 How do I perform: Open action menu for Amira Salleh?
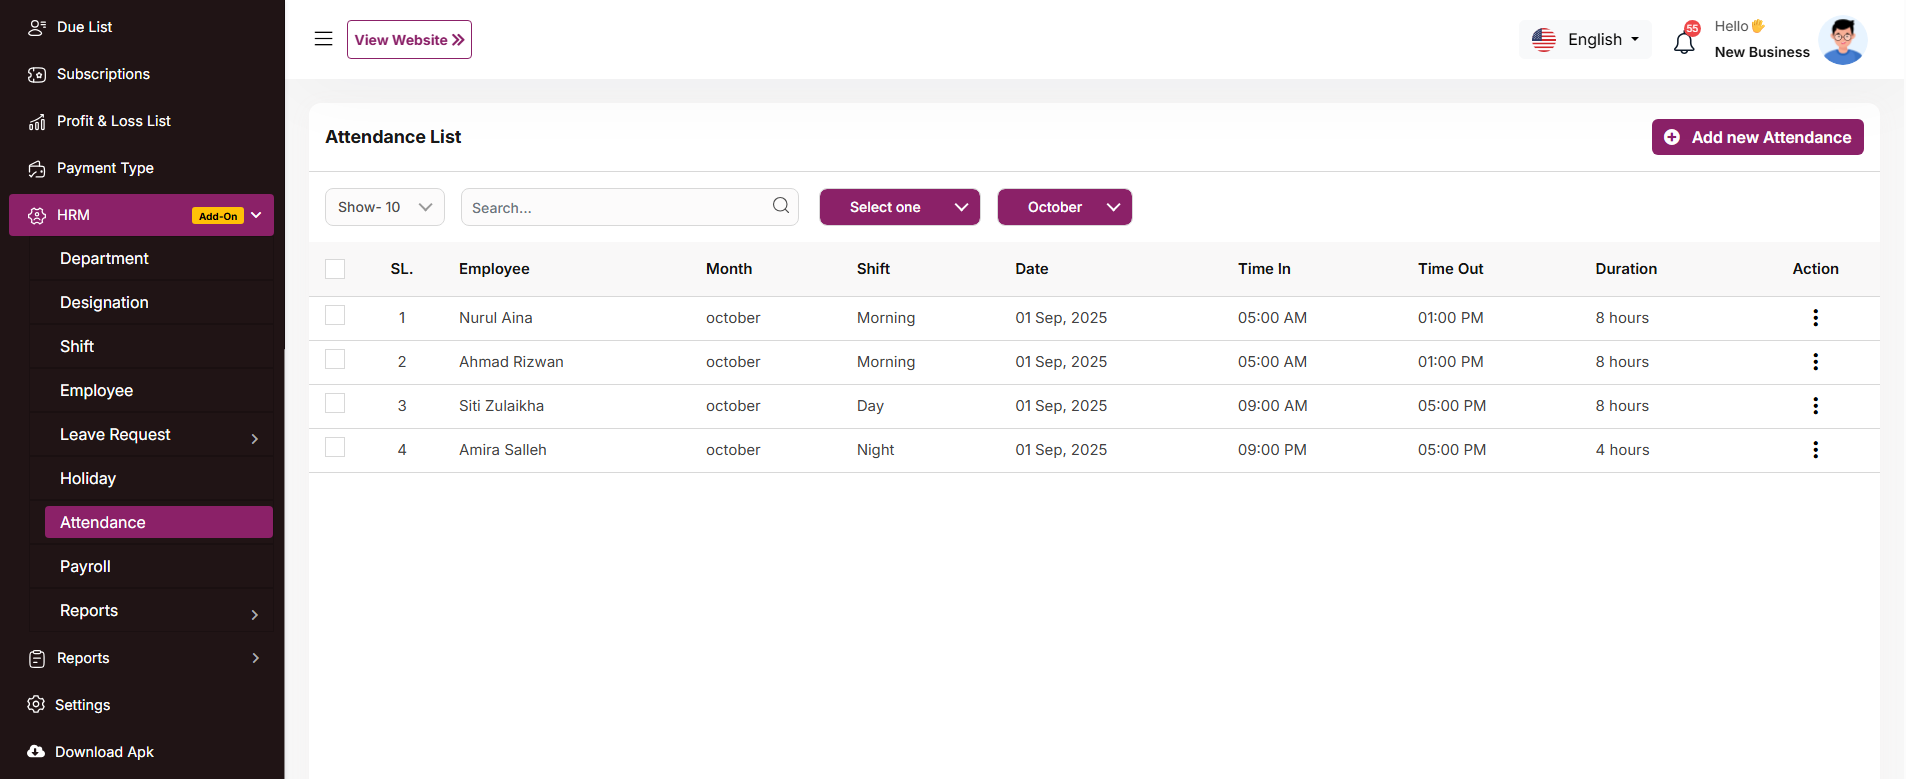1815,450
